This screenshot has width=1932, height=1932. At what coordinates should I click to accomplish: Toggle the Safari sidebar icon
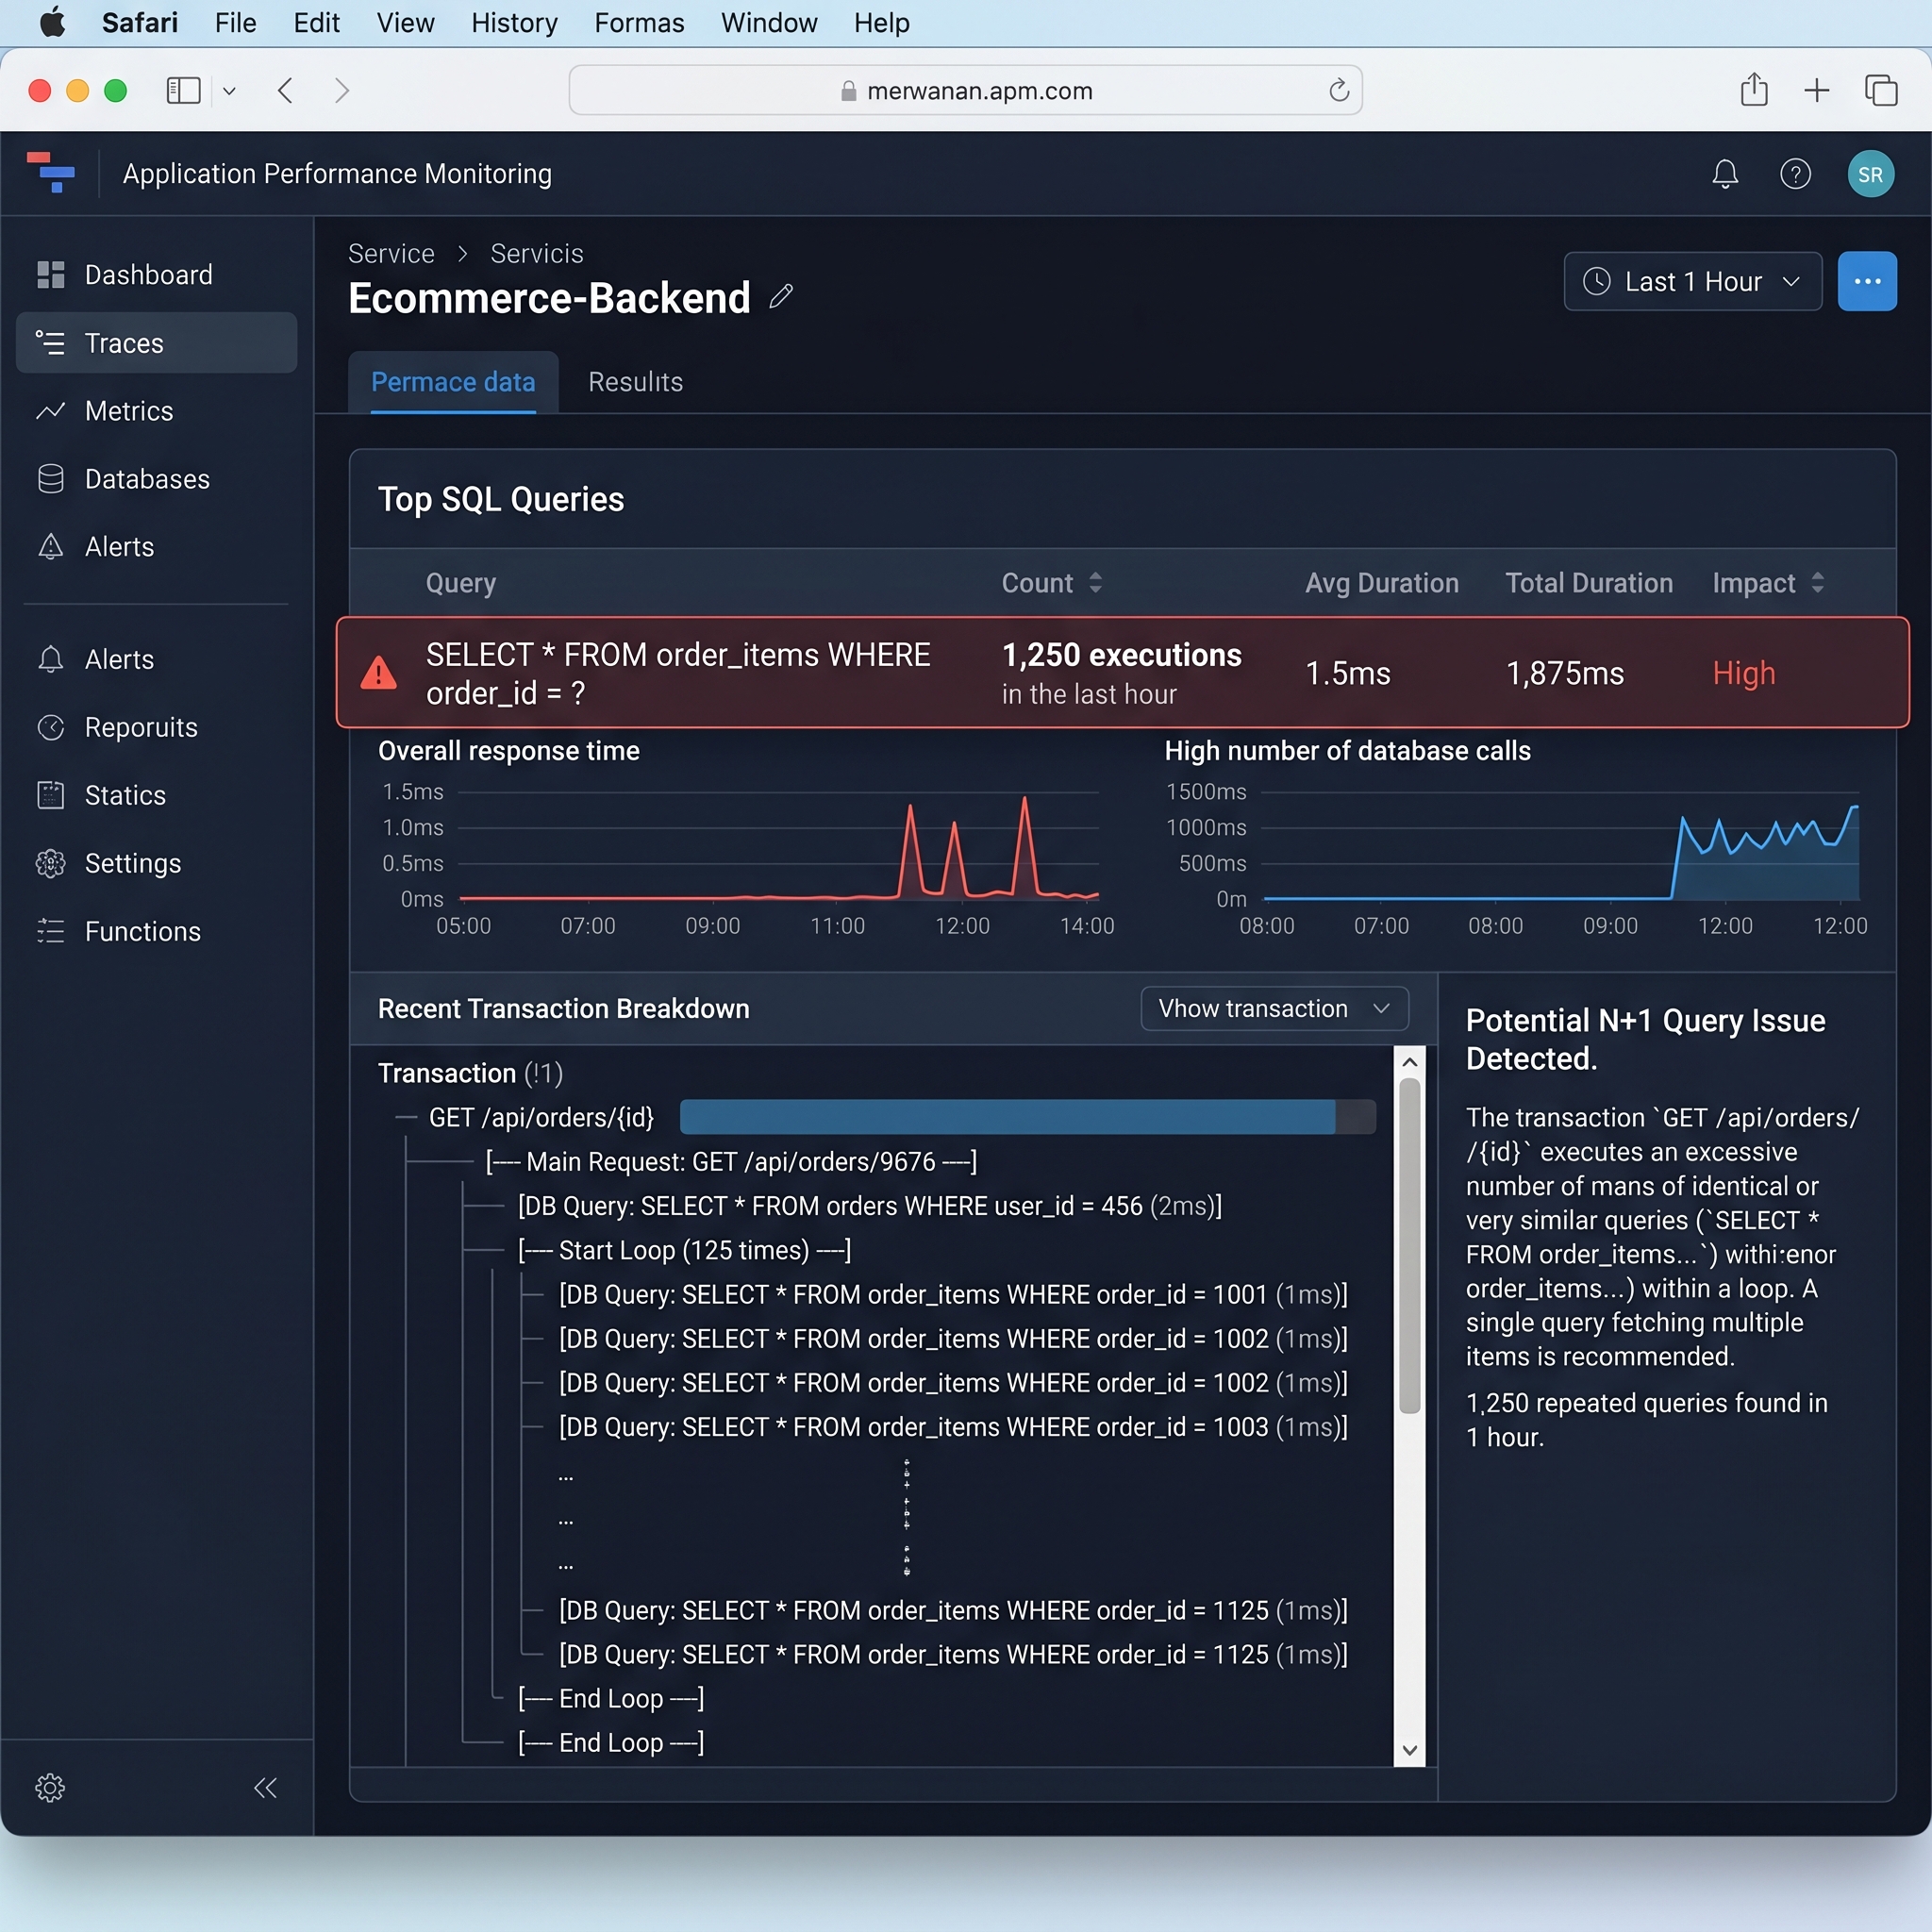click(x=183, y=91)
